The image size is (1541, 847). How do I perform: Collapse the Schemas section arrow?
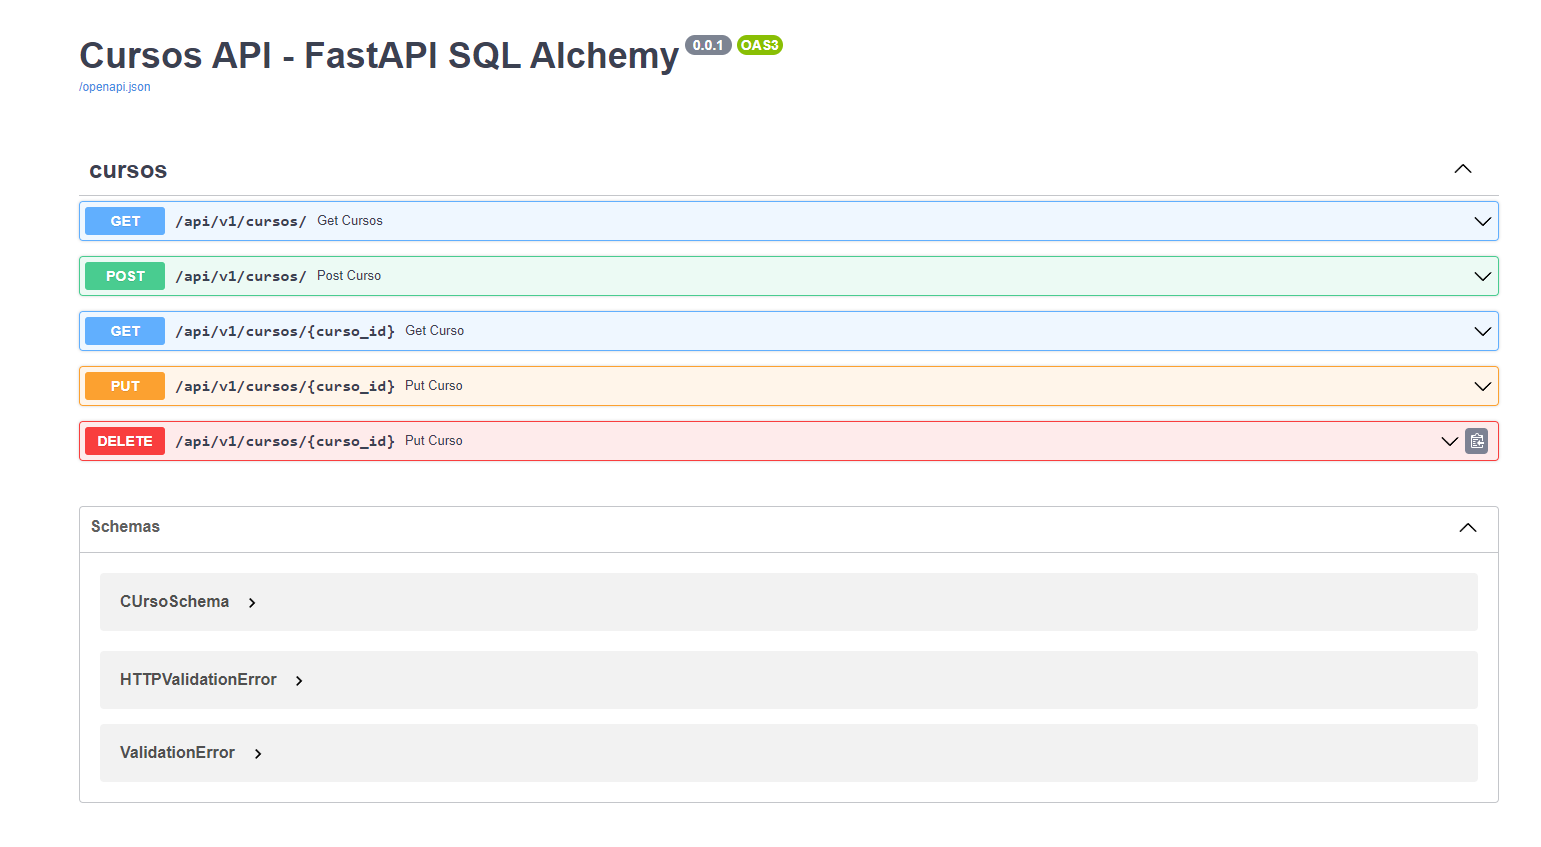coord(1468,528)
